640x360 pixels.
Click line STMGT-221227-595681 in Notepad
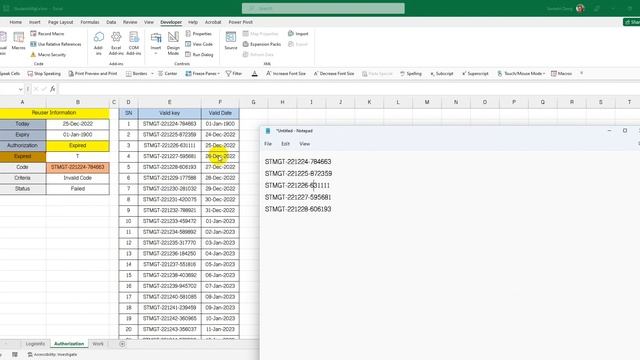click(298, 197)
